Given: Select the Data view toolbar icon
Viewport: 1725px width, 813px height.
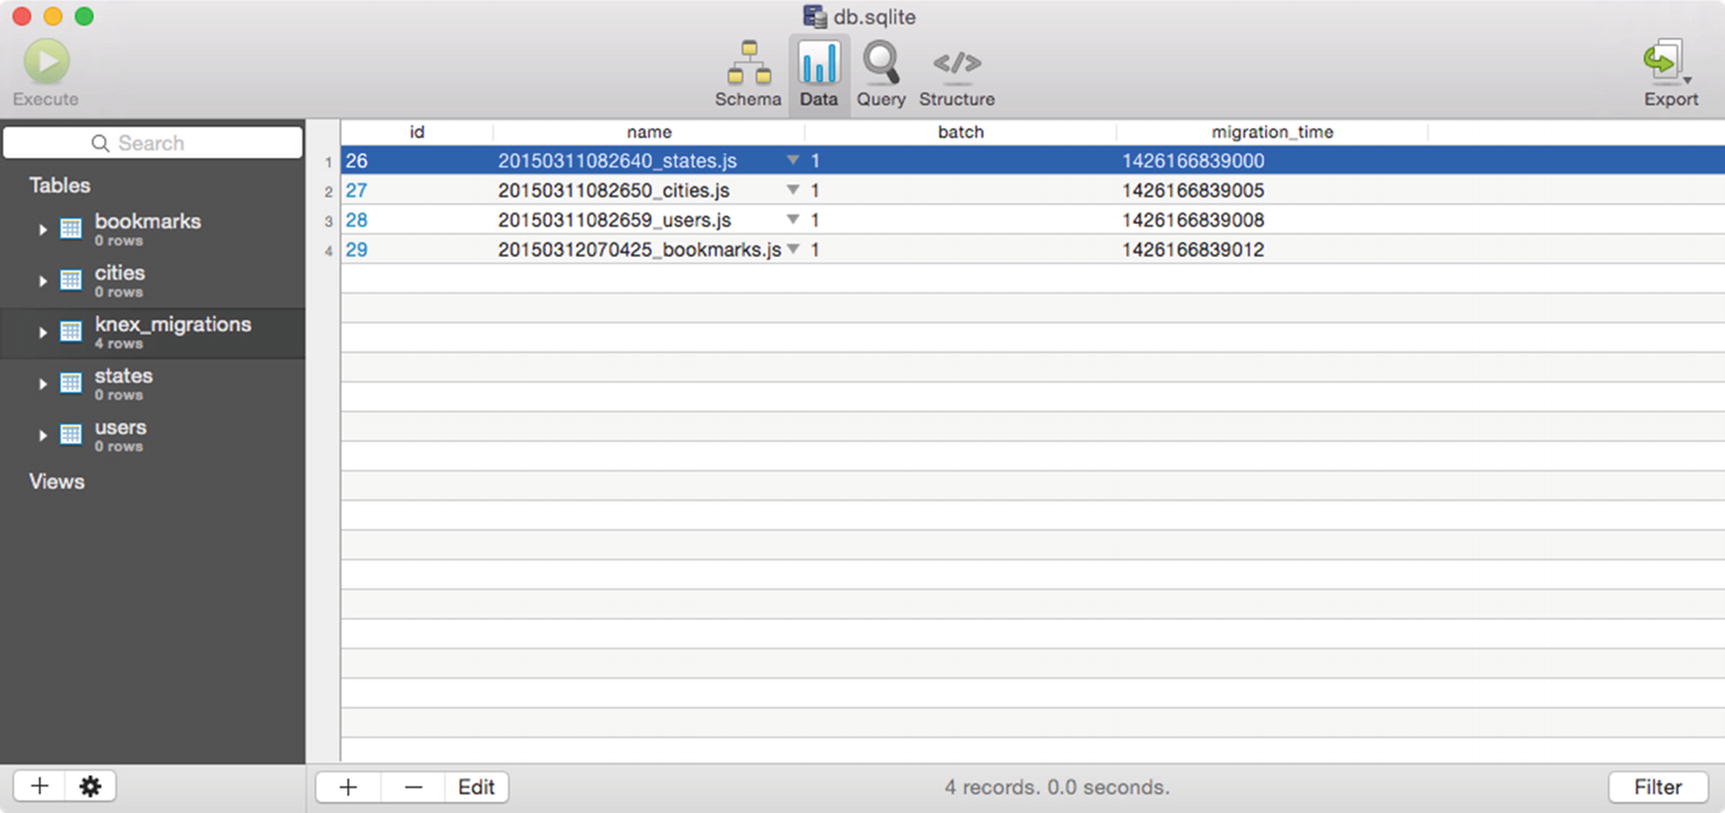Looking at the screenshot, I should coord(818,64).
